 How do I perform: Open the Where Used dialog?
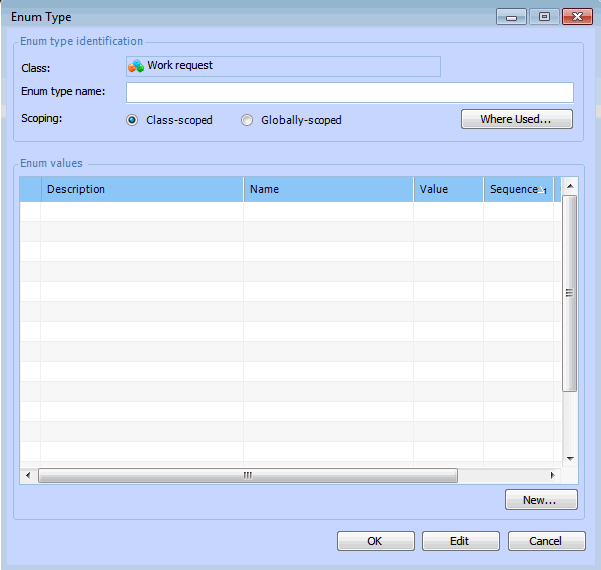tap(516, 119)
